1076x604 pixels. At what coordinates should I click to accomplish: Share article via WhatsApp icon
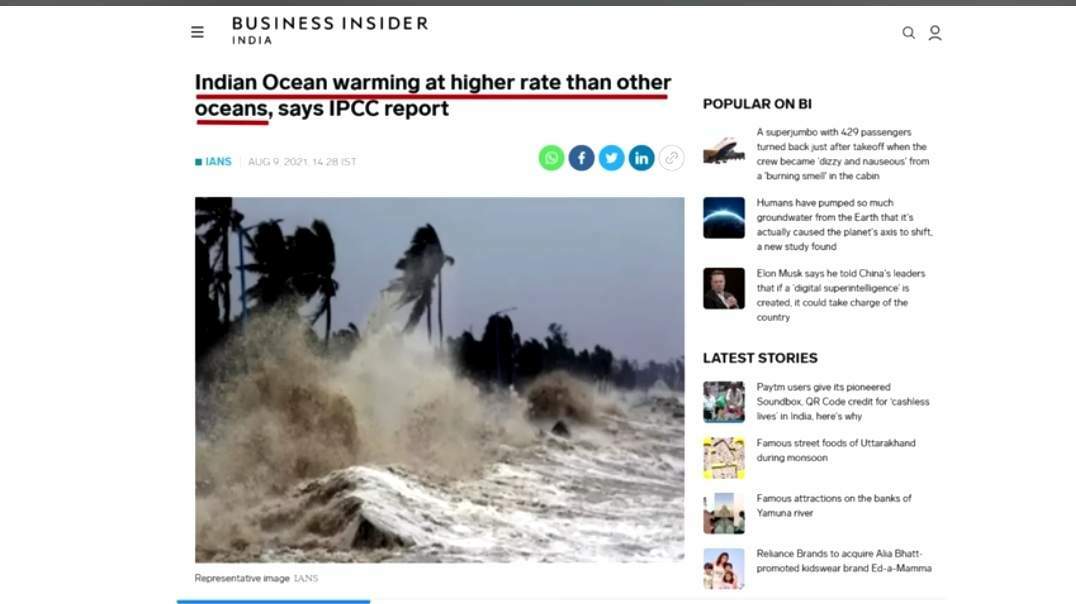(x=551, y=158)
